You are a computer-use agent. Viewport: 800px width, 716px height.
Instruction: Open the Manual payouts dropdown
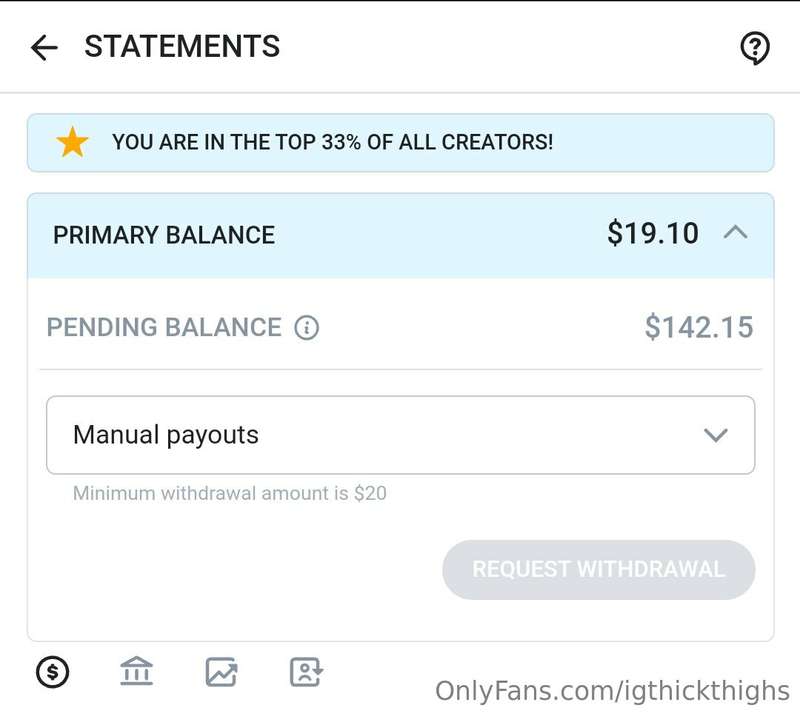(400, 435)
